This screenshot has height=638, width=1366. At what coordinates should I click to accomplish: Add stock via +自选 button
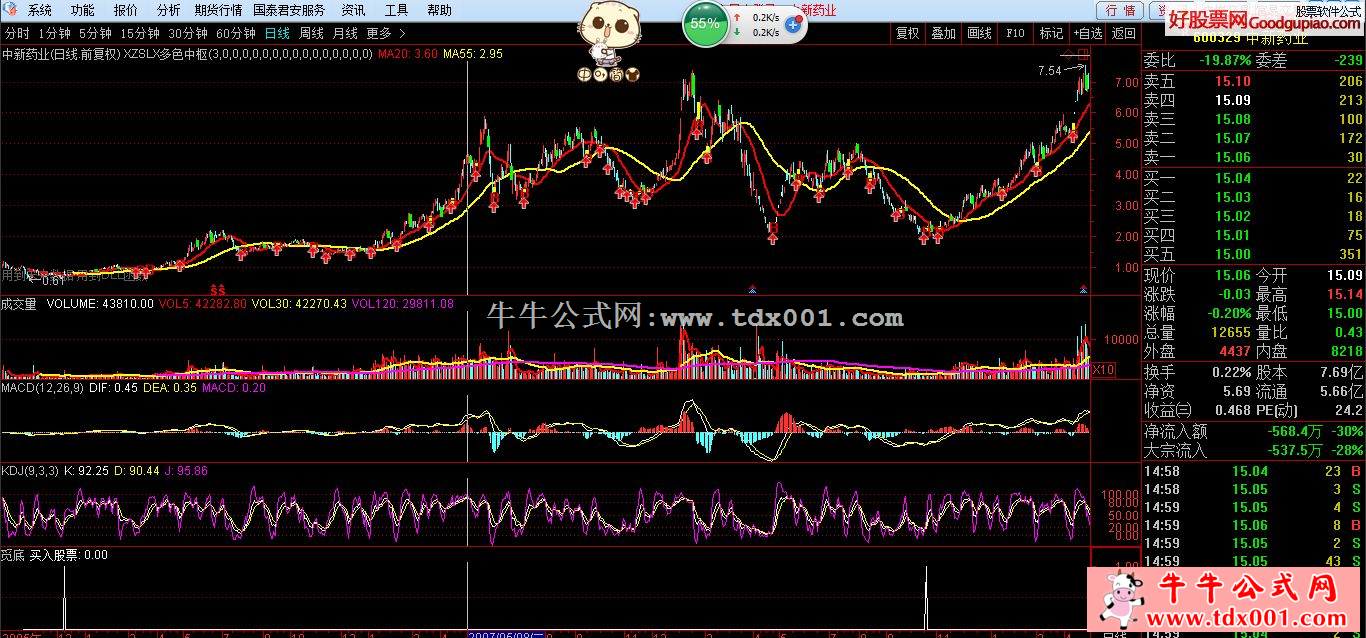coord(1088,33)
